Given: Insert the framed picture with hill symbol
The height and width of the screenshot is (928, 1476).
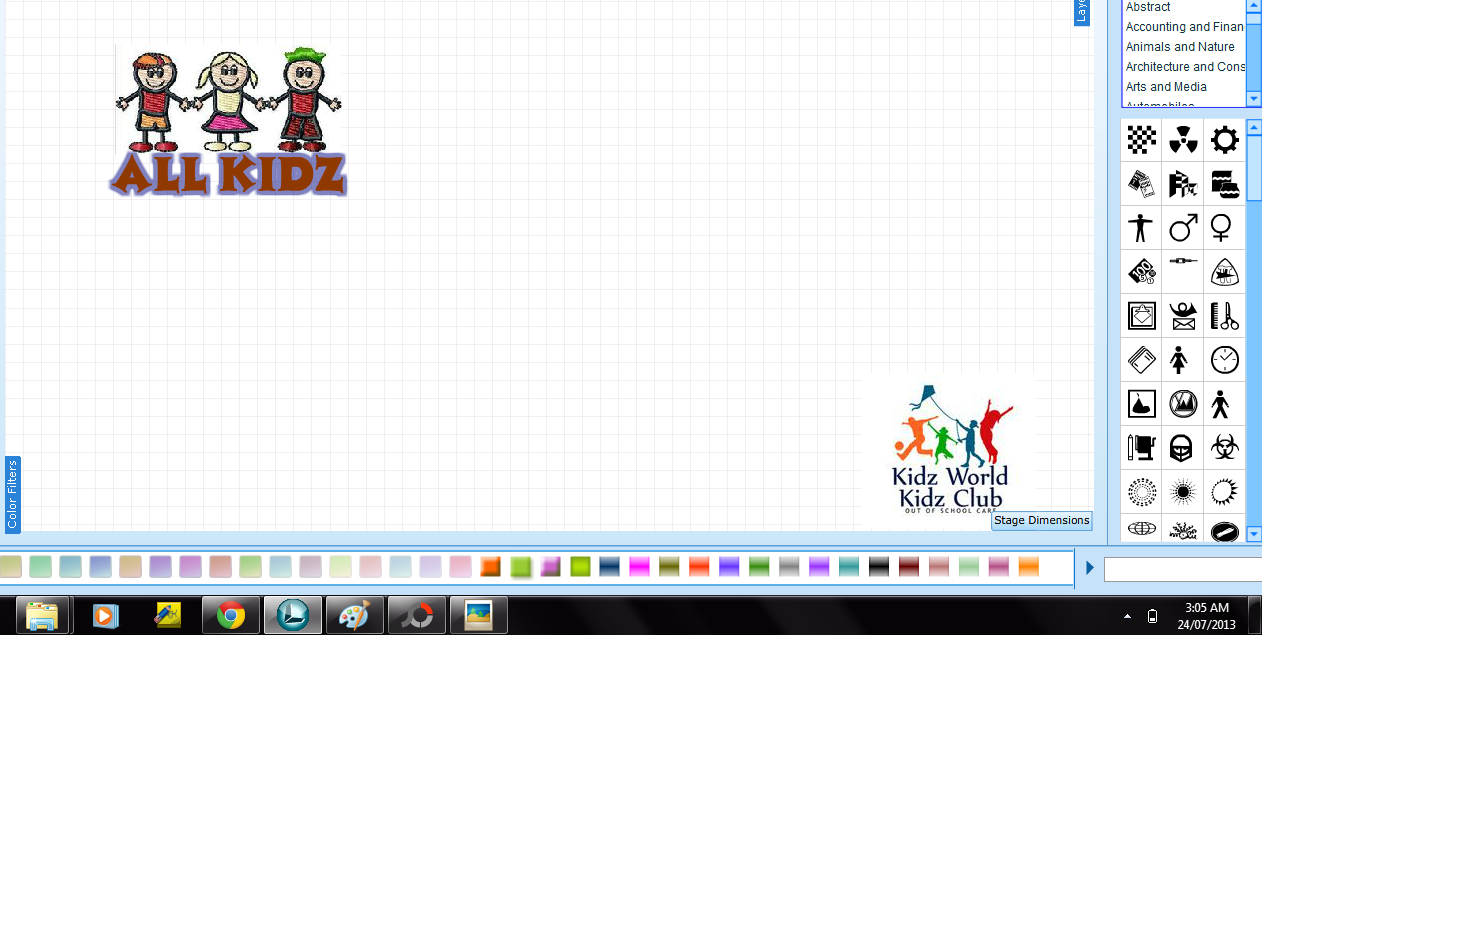Looking at the screenshot, I should point(1141,404).
